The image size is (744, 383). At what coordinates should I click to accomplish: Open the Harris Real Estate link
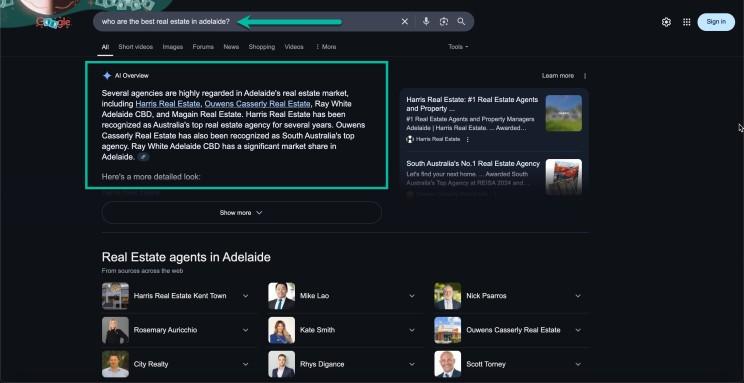(168, 104)
